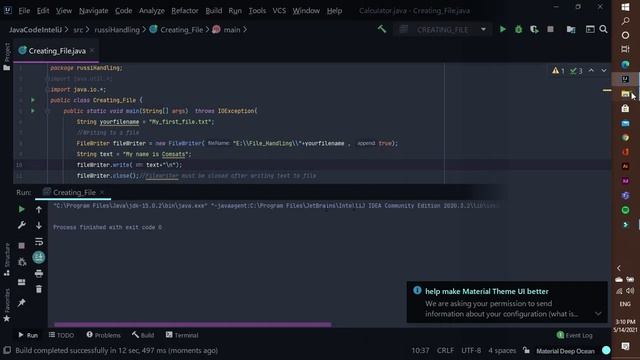The height and width of the screenshot is (360, 640).
Task: Click the console horizontal scrollbar
Action: click(193, 325)
